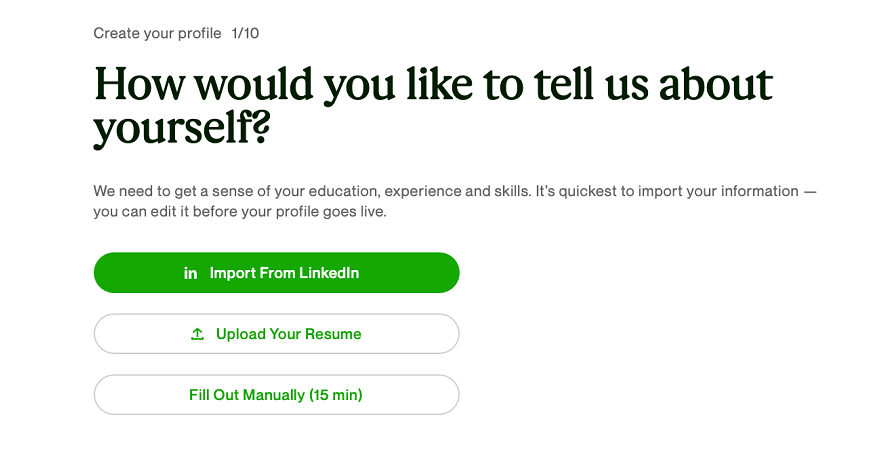
Task: Click the 'Create your profile' label
Action: click(157, 33)
